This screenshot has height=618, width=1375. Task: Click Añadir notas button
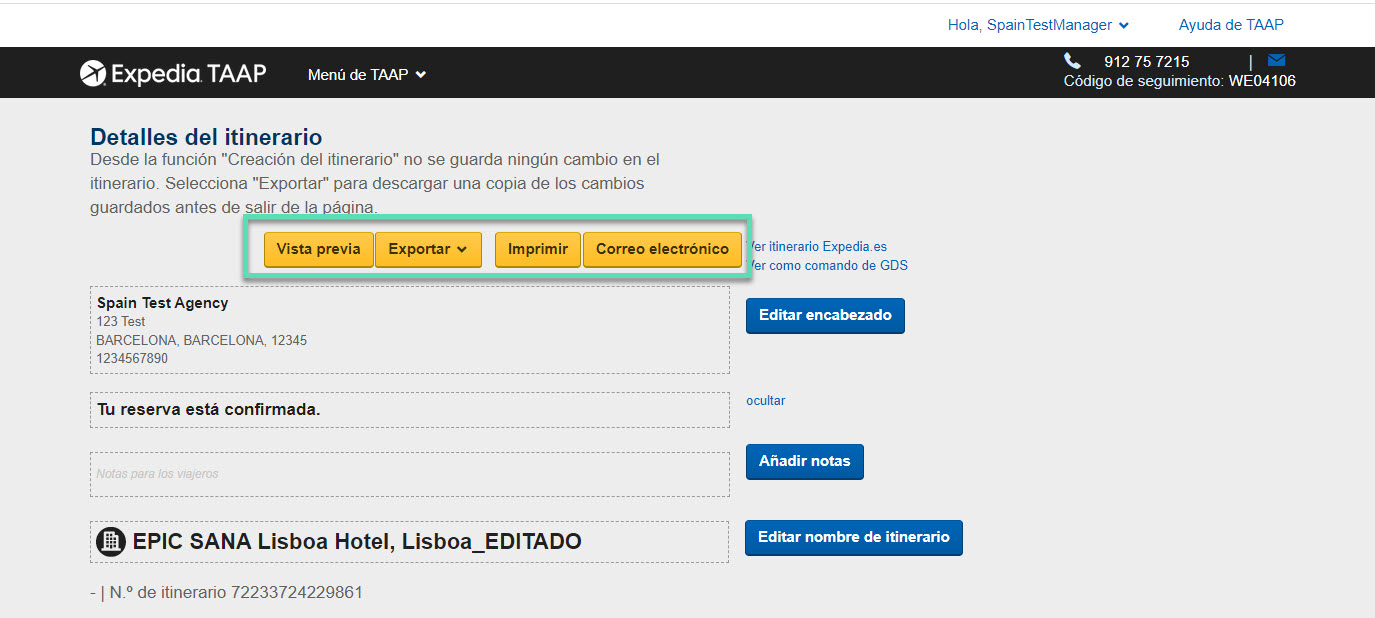tap(804, 461)
